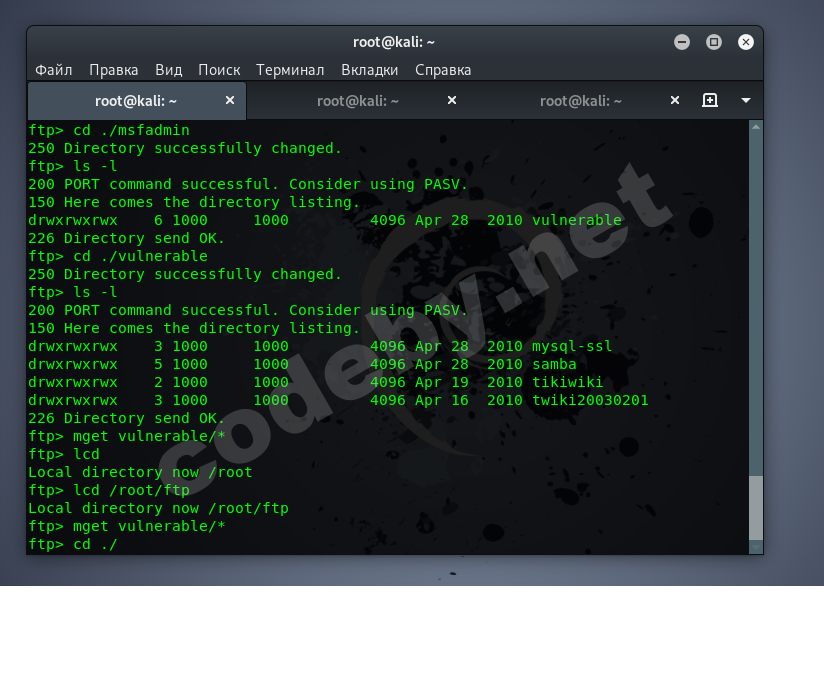Click the 'cd ./vulnerable' command line
824x678 pixels.
pyautogui.click(x=118, y=256)
